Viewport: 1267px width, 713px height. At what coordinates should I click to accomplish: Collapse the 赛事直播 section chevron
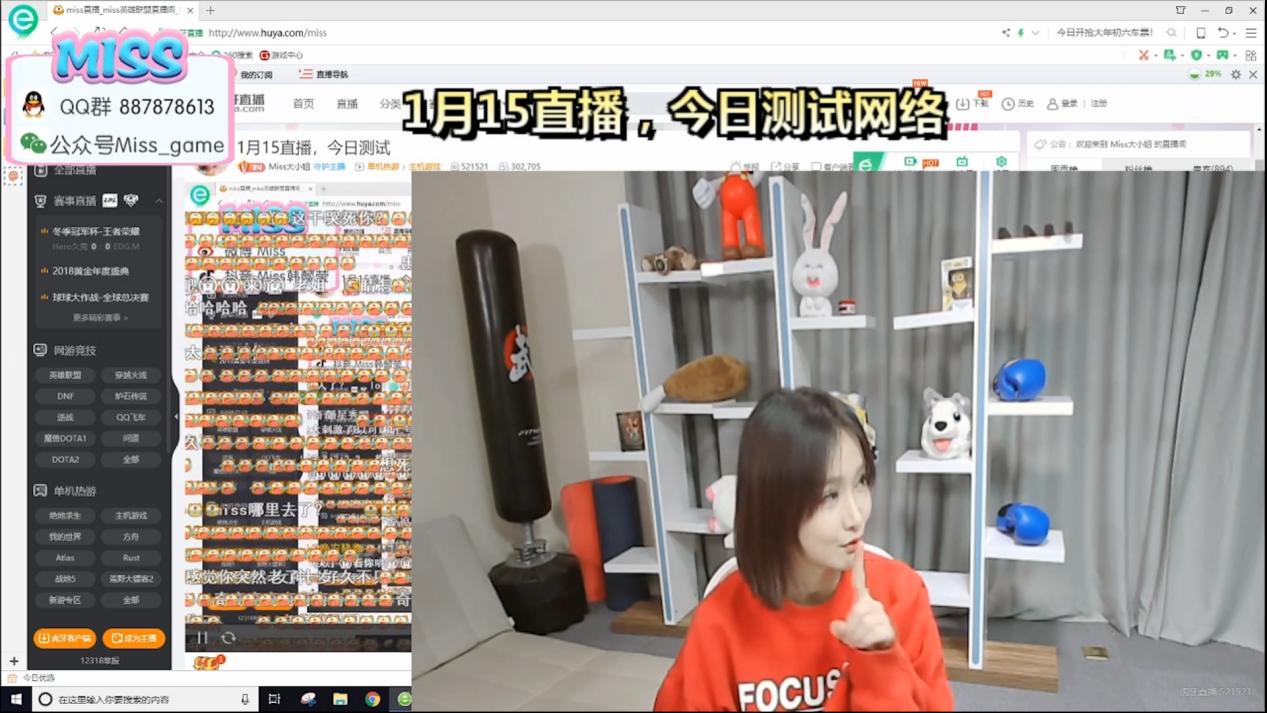tap(158, 201)
